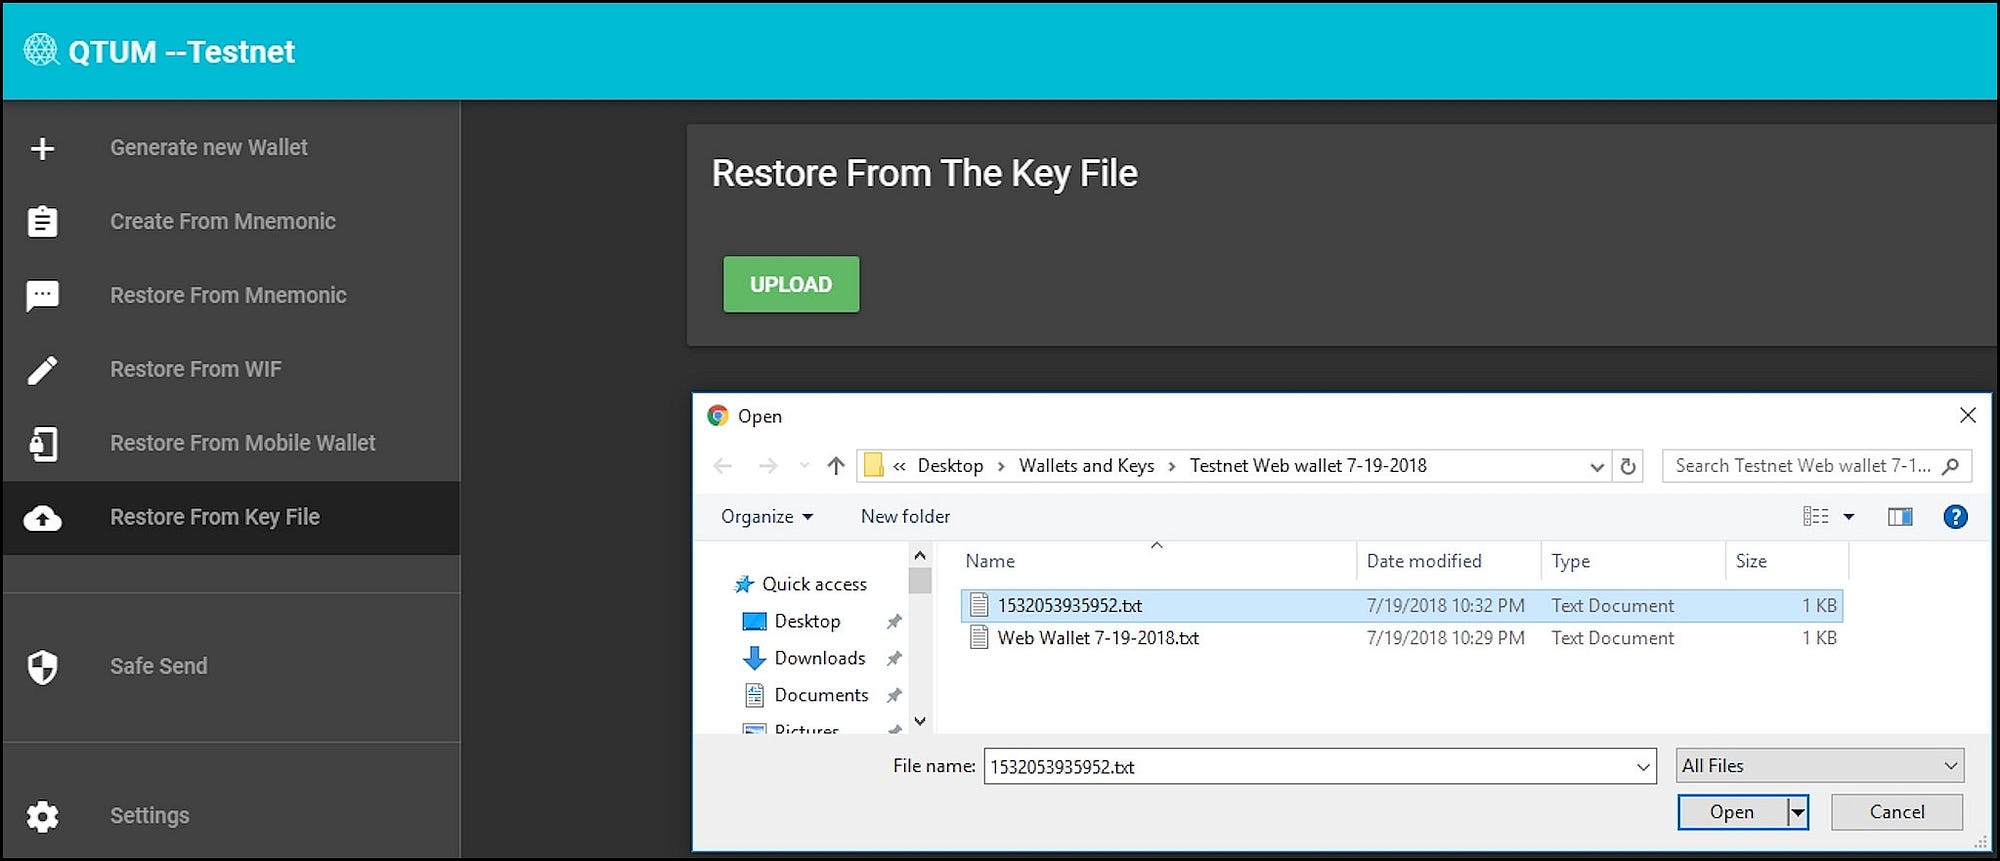Choose Restore From WIF in the sidebar
The width and height of the screenshot is (2000, 861).
pyautogui.click(x=196, y=370)
